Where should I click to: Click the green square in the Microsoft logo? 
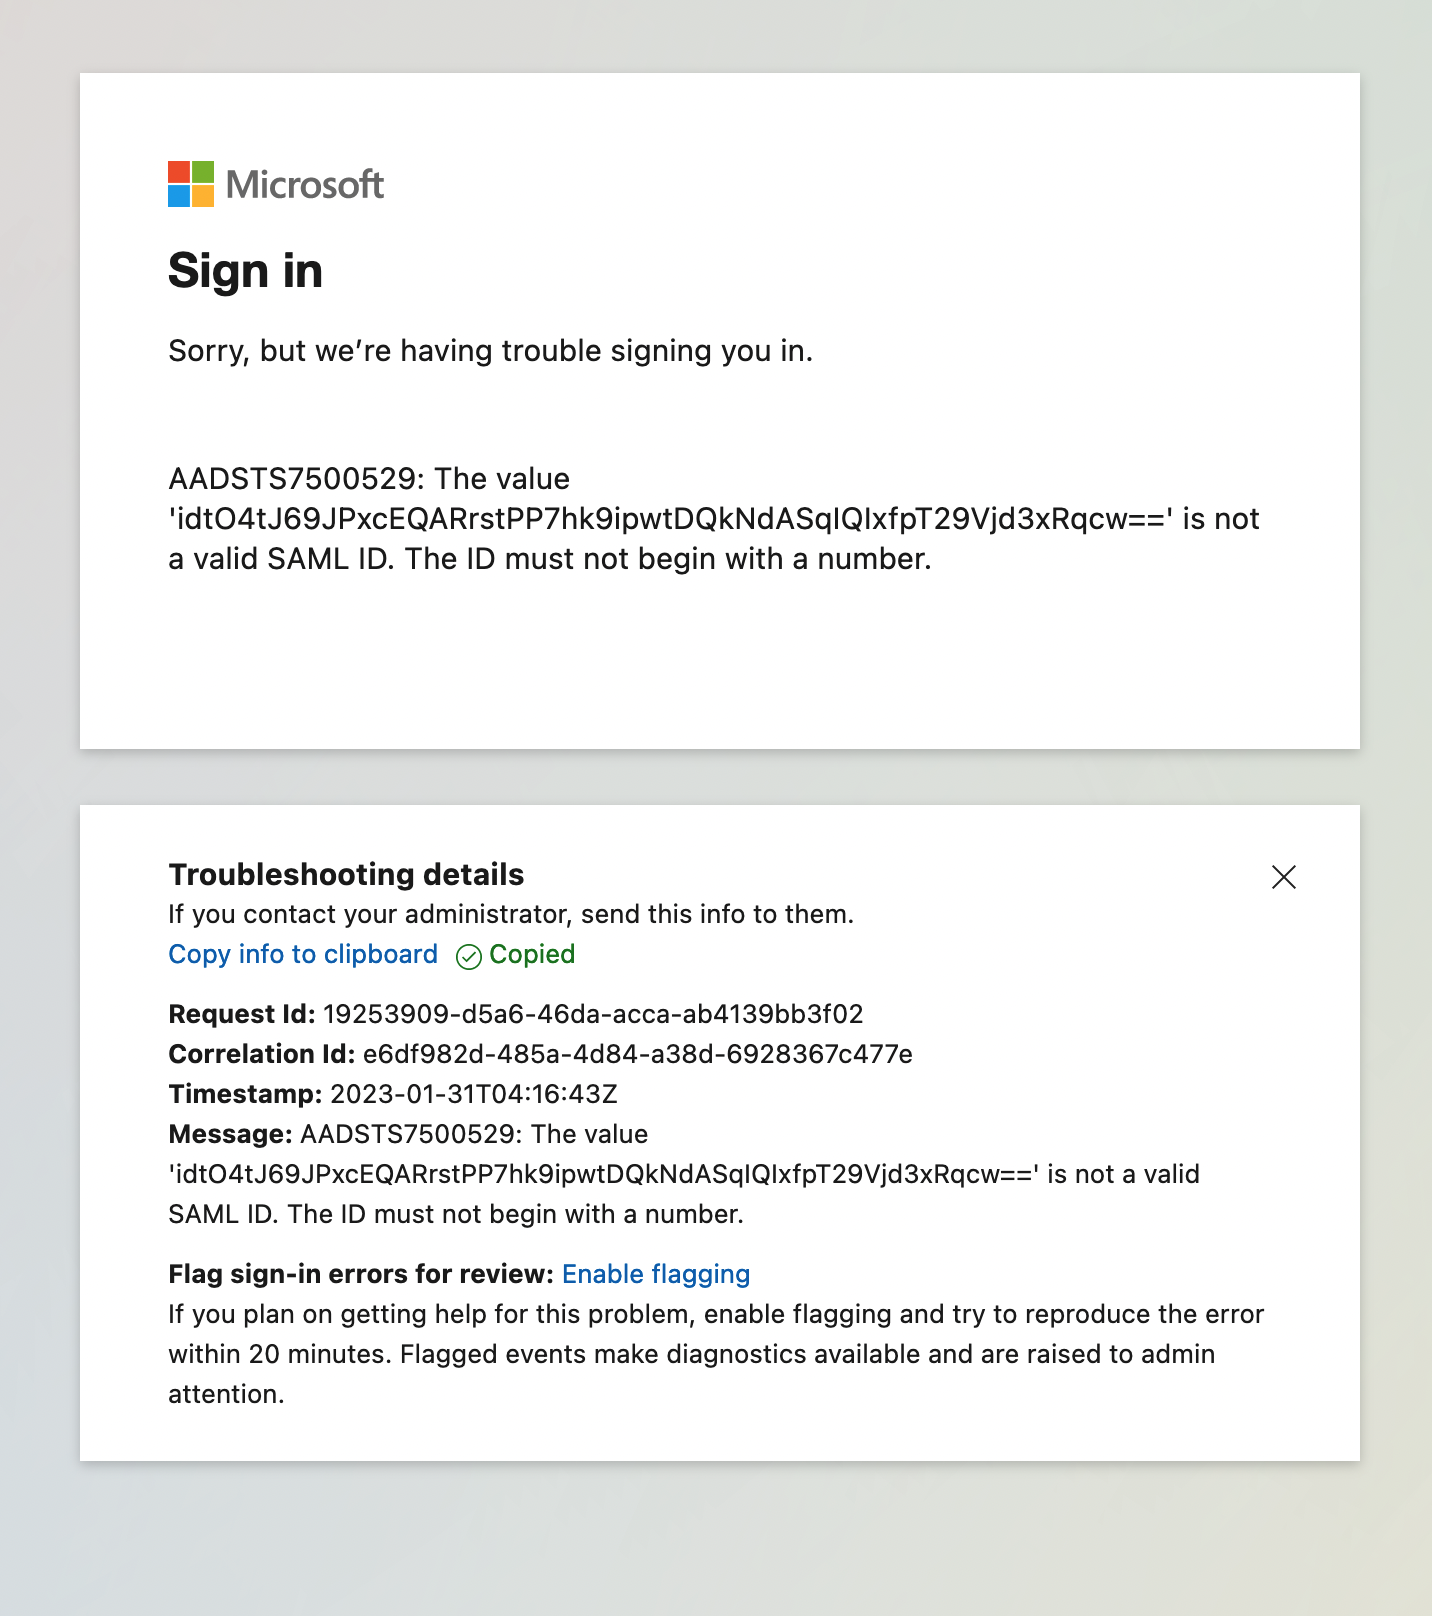coord(202,172)
